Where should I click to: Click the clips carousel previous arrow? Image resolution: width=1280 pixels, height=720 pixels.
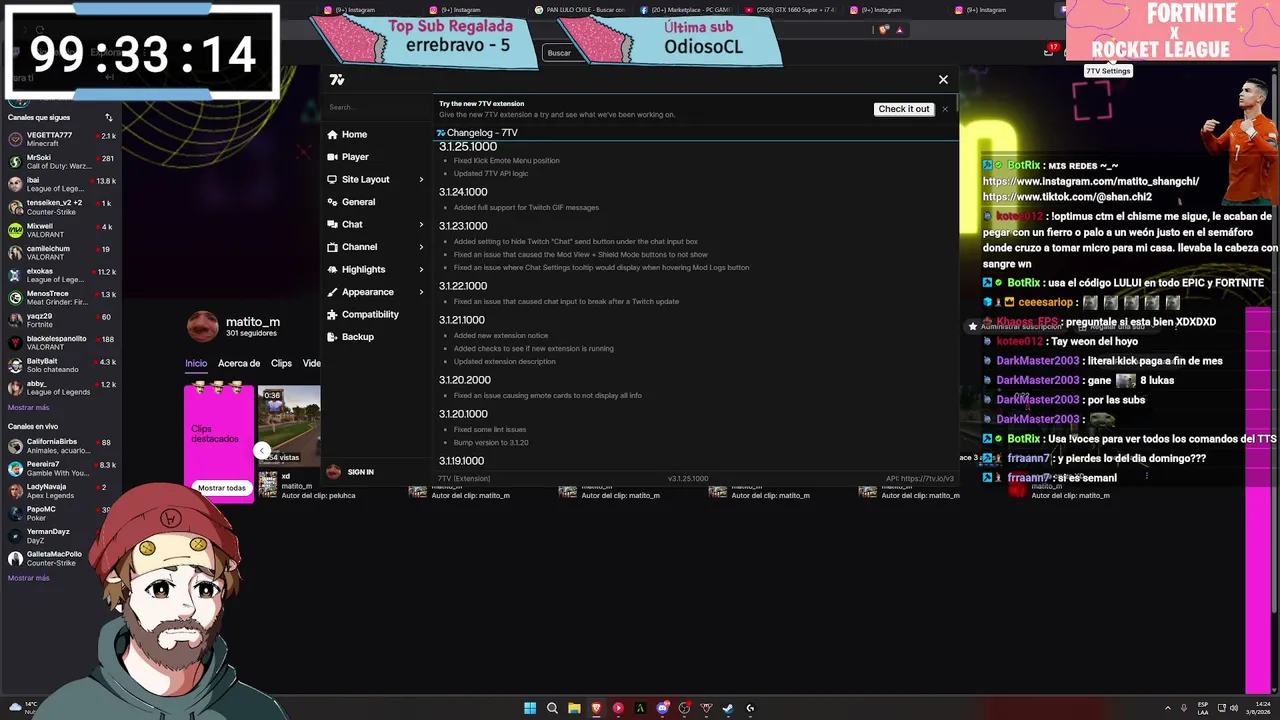pyautogui.click(x=262, y=451)
